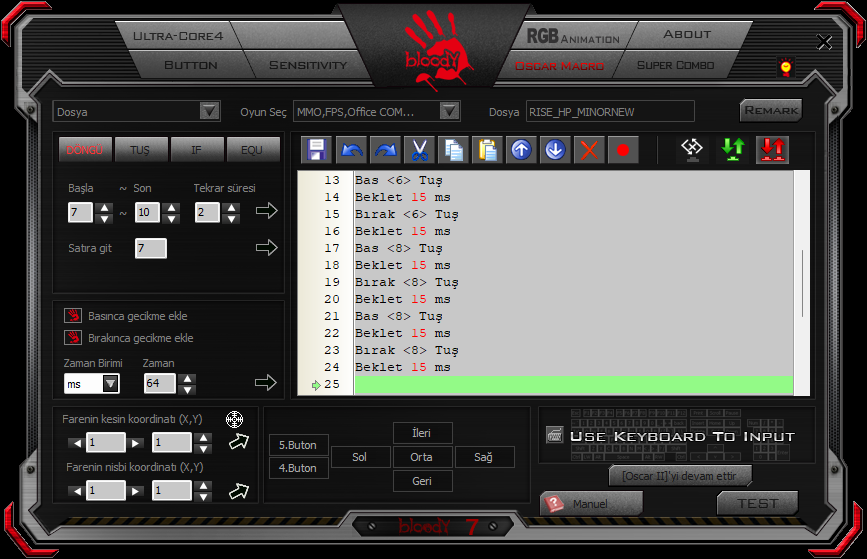This screenshot has width=867, height=559.
Task: Click the lightbulb tip icon
Action: coord(785,67)
